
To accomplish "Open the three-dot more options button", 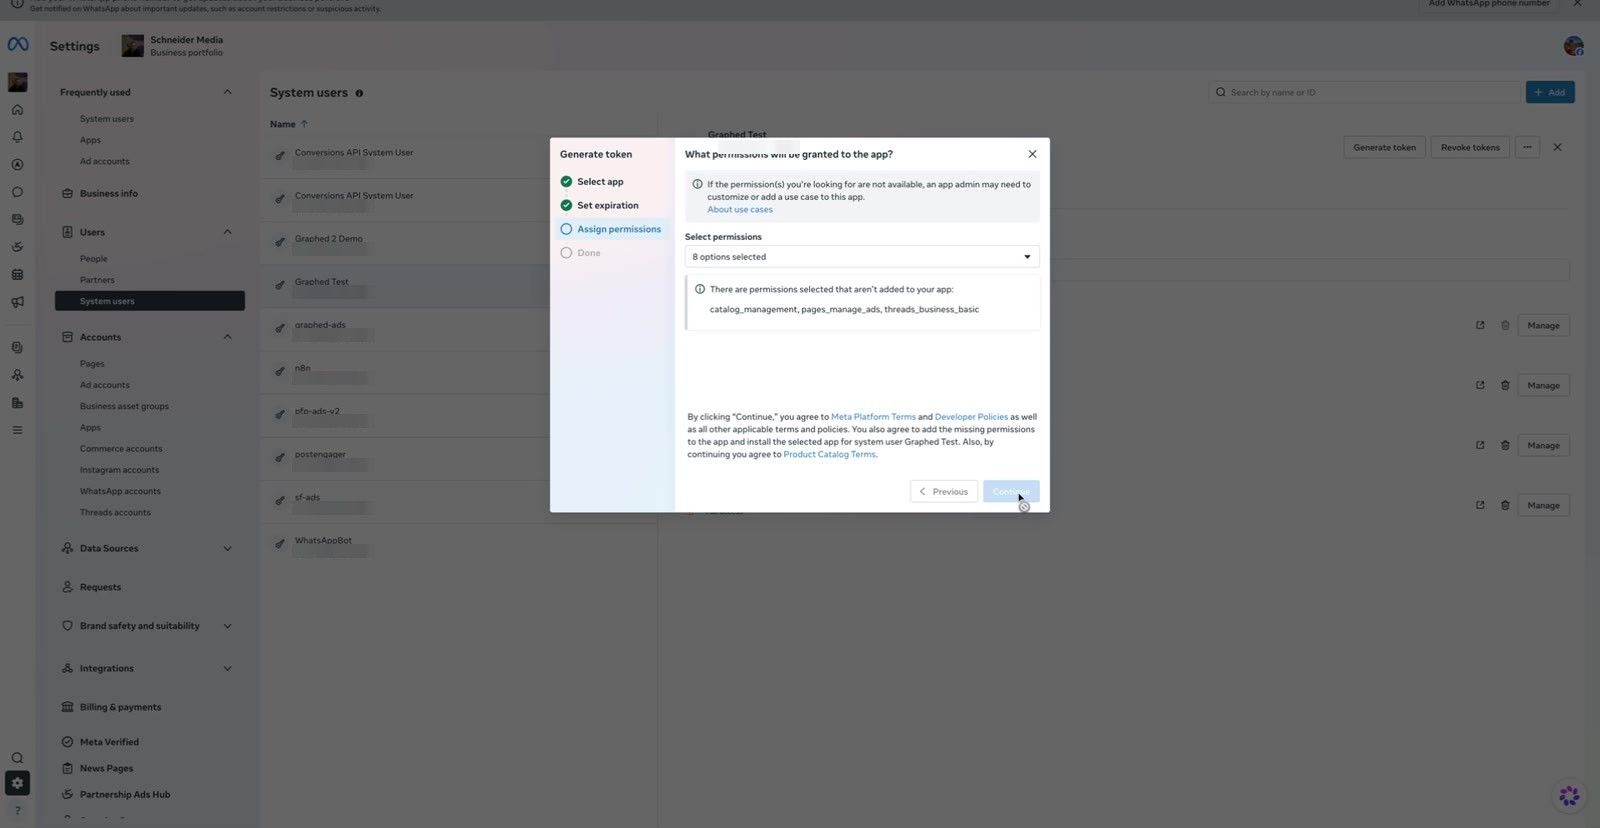I will [1527, 147].
